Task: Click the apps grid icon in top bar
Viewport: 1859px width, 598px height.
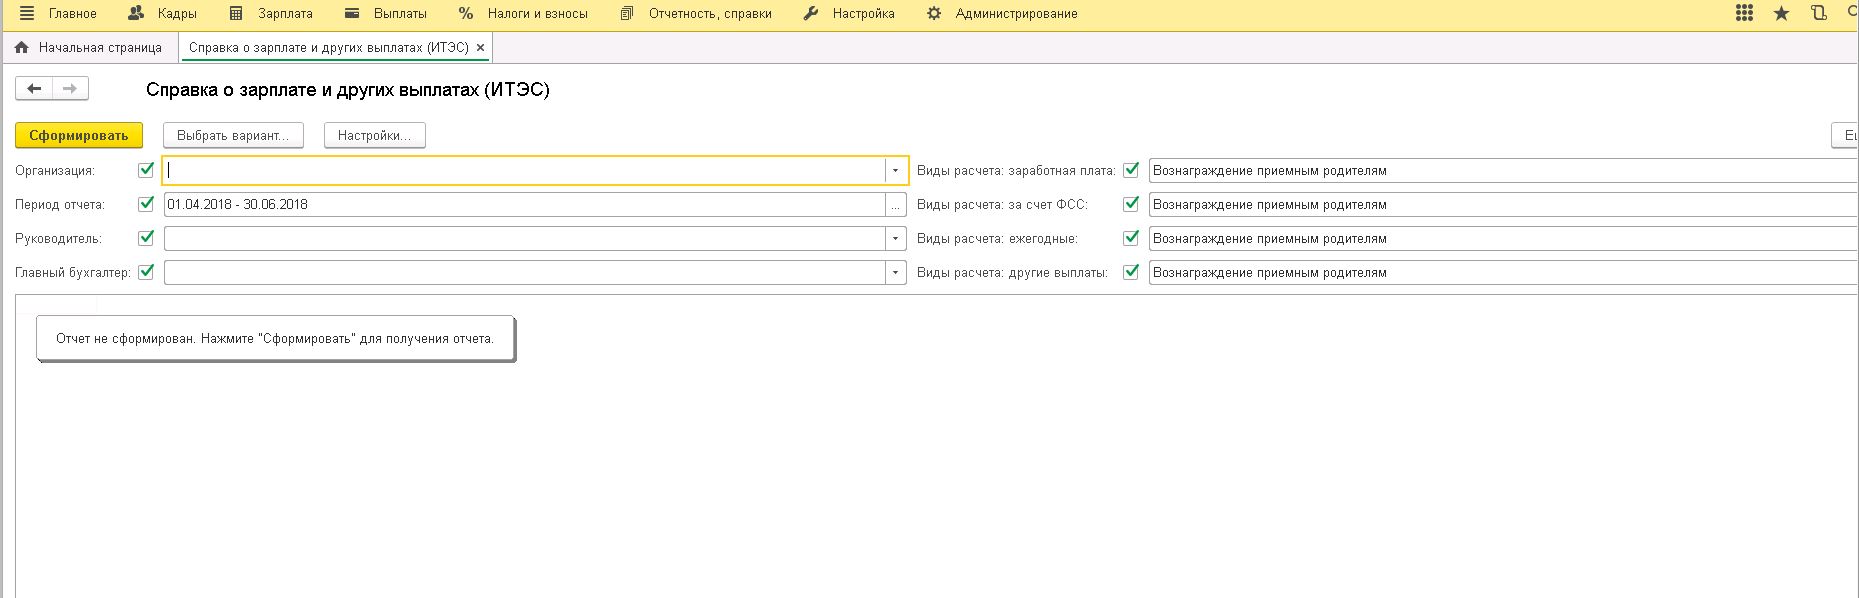Action: pos(1744,14)
